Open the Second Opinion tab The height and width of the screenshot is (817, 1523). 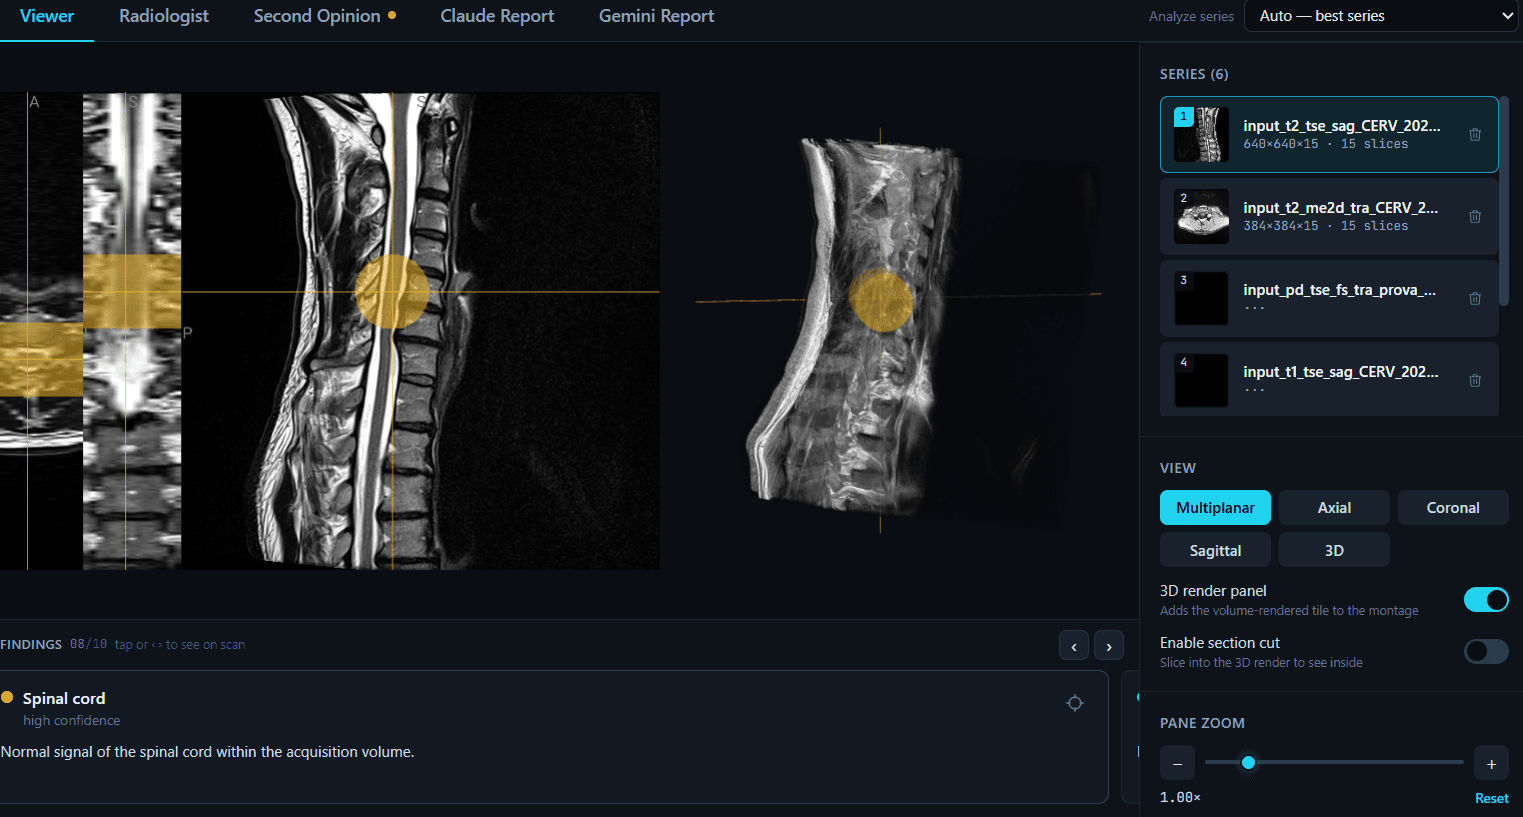point(325,16)
